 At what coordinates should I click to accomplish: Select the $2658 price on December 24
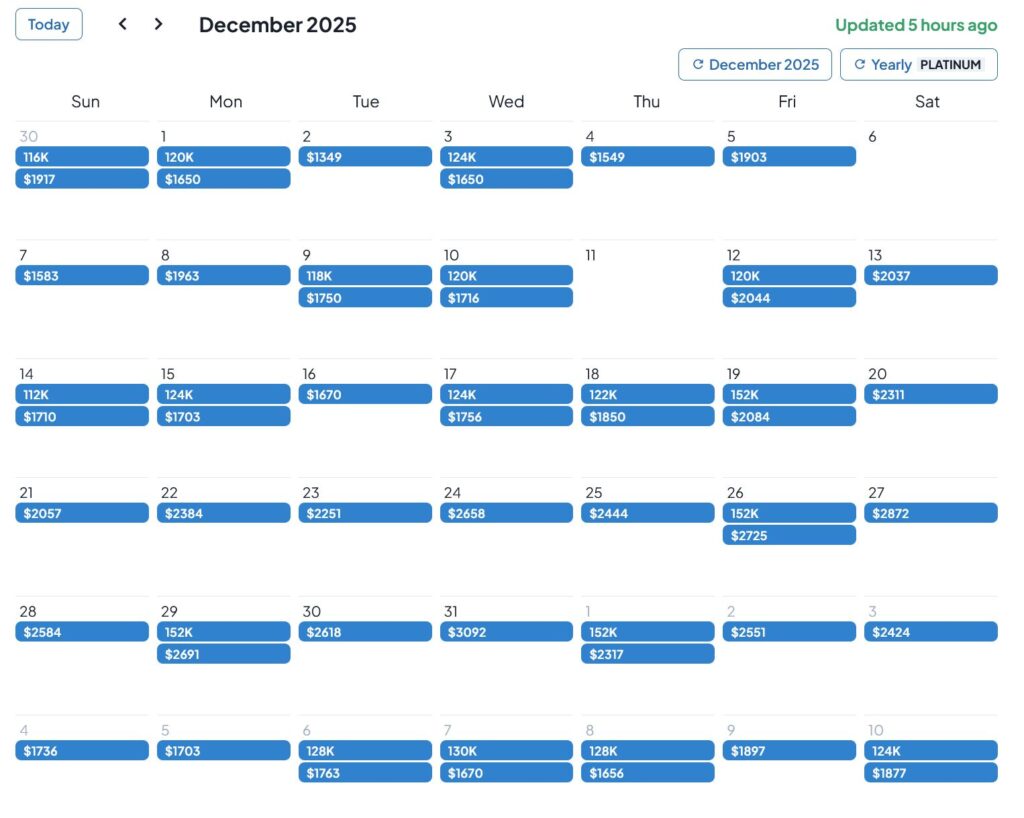(506, 513)
